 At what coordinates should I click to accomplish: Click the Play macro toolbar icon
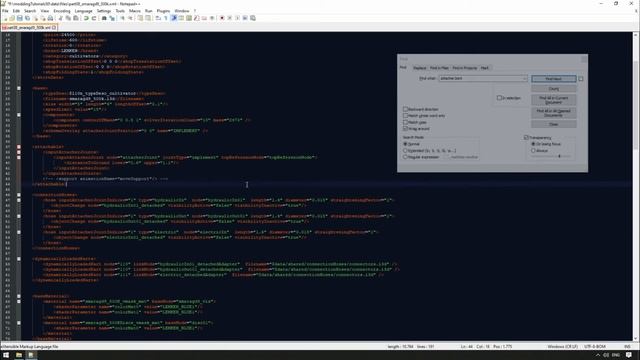238,18
